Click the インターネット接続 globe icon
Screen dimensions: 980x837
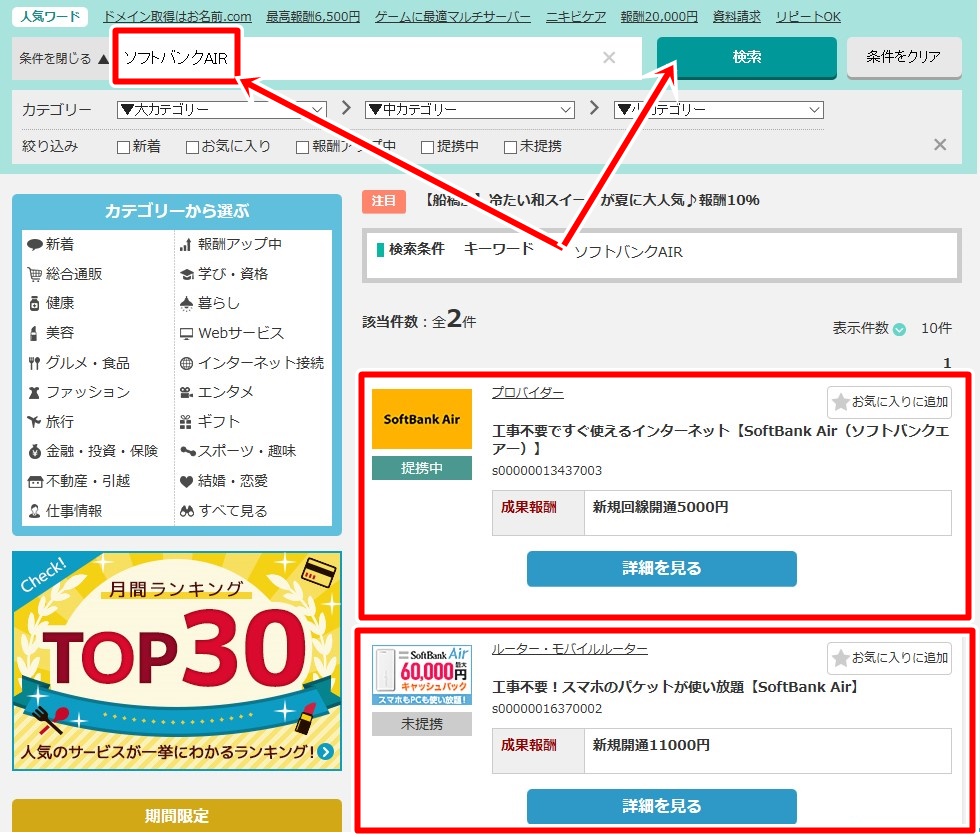coord(186,363)
